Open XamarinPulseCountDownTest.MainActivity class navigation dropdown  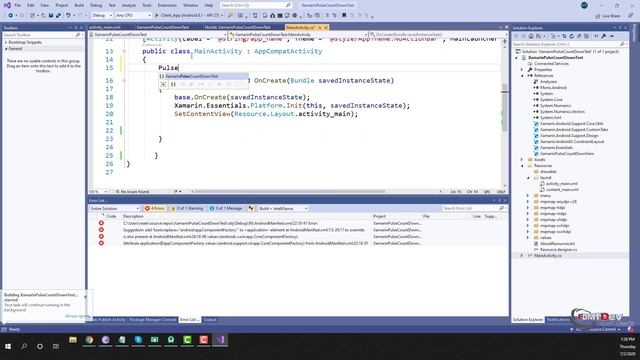point(298,35)
